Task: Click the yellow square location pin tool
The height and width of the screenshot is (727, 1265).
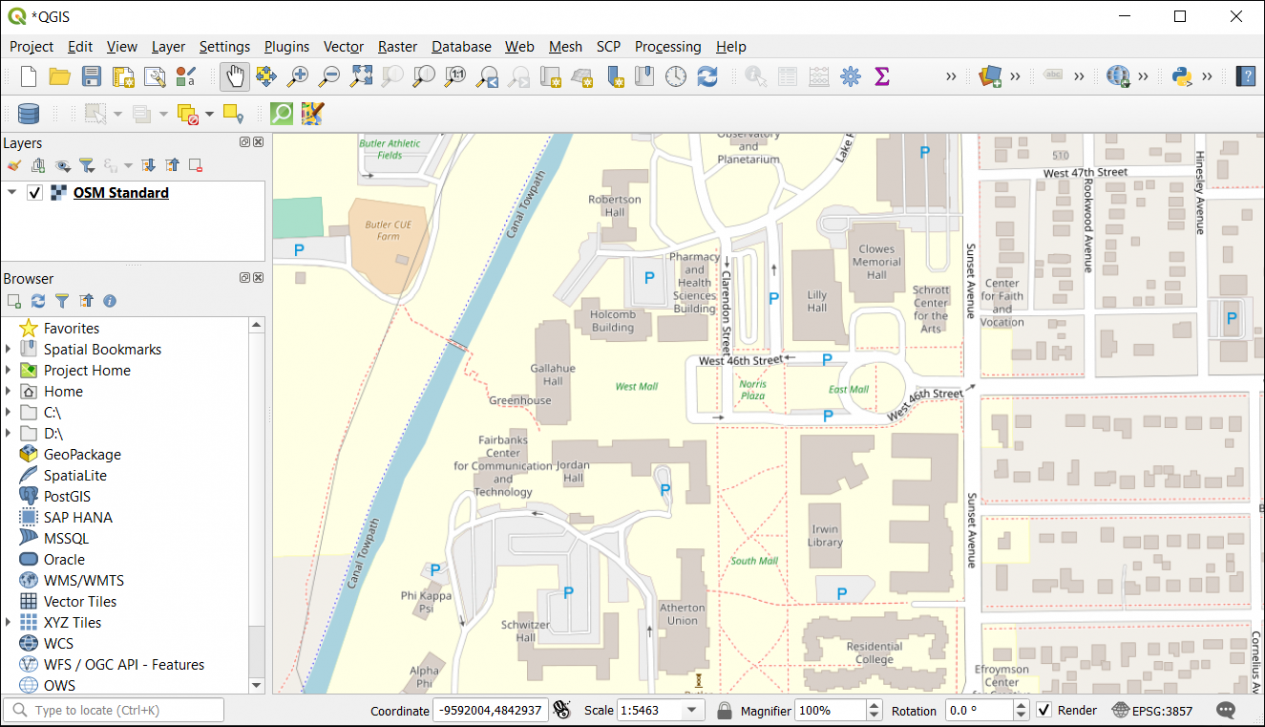Action: click(x=234, y=114)
